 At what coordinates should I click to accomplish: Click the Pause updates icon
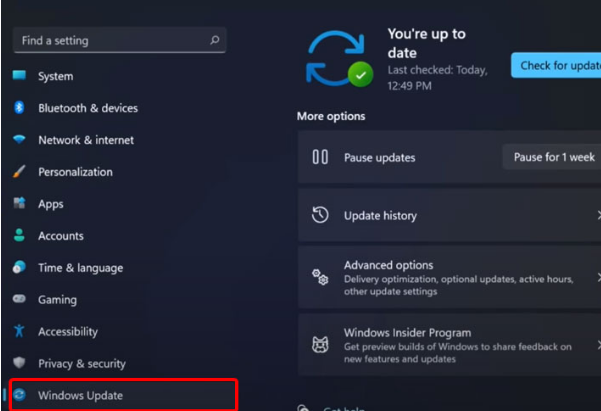[320, 157]
